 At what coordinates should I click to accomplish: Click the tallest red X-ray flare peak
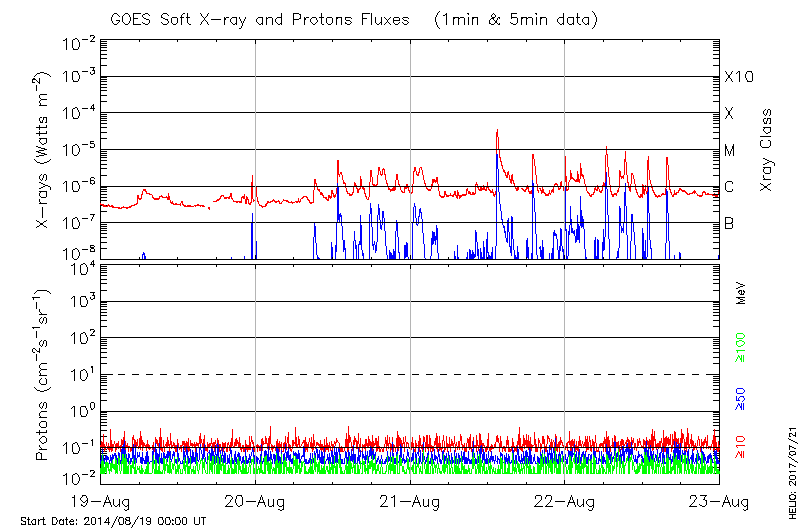tap(496, 131)
